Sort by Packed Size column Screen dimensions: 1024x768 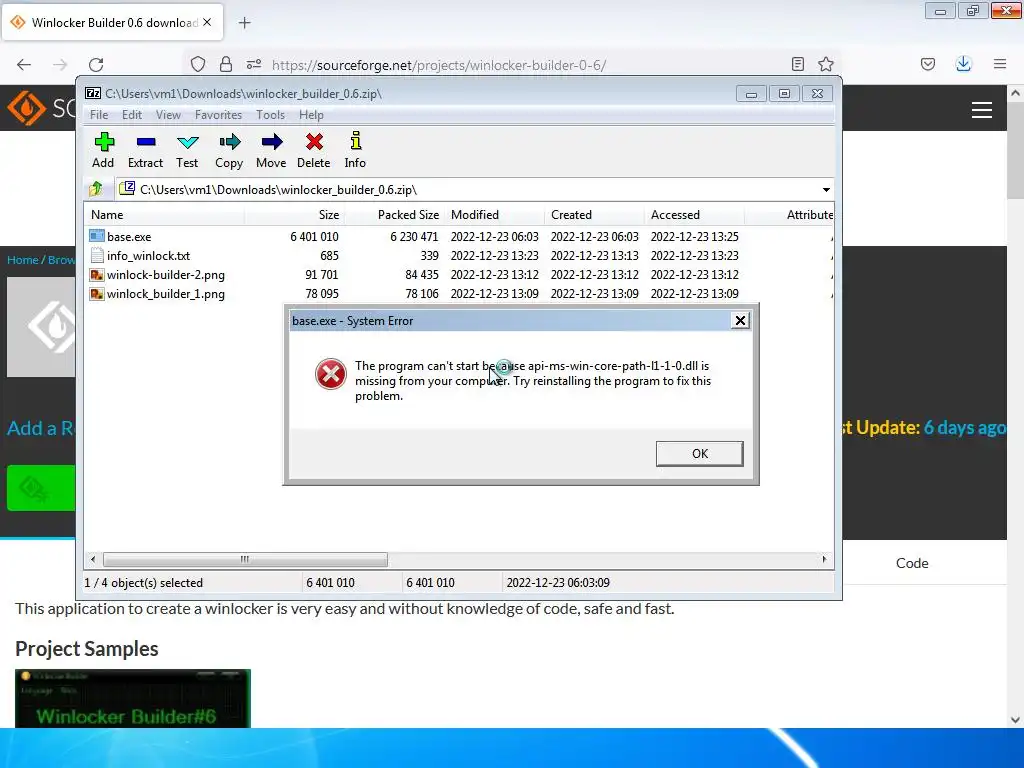394,215
